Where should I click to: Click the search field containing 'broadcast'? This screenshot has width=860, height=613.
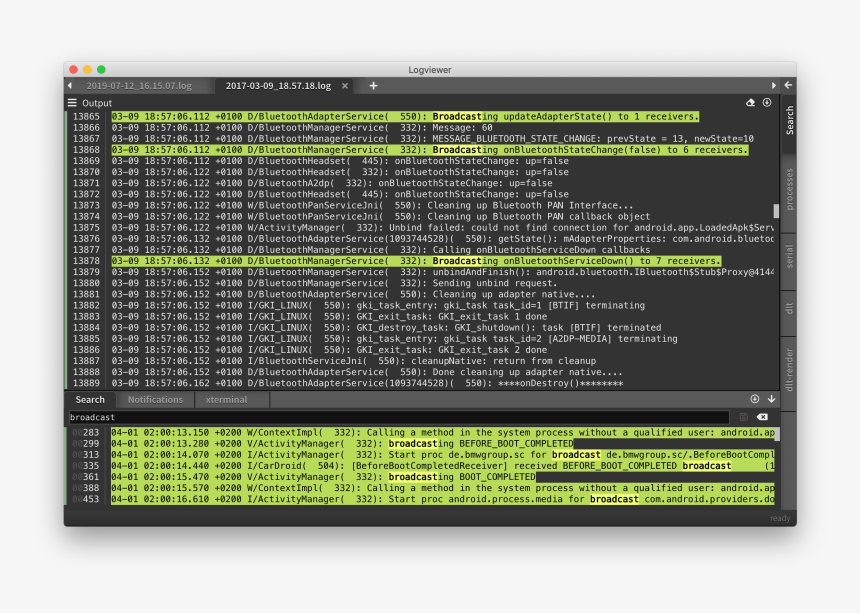coord(399,417)
